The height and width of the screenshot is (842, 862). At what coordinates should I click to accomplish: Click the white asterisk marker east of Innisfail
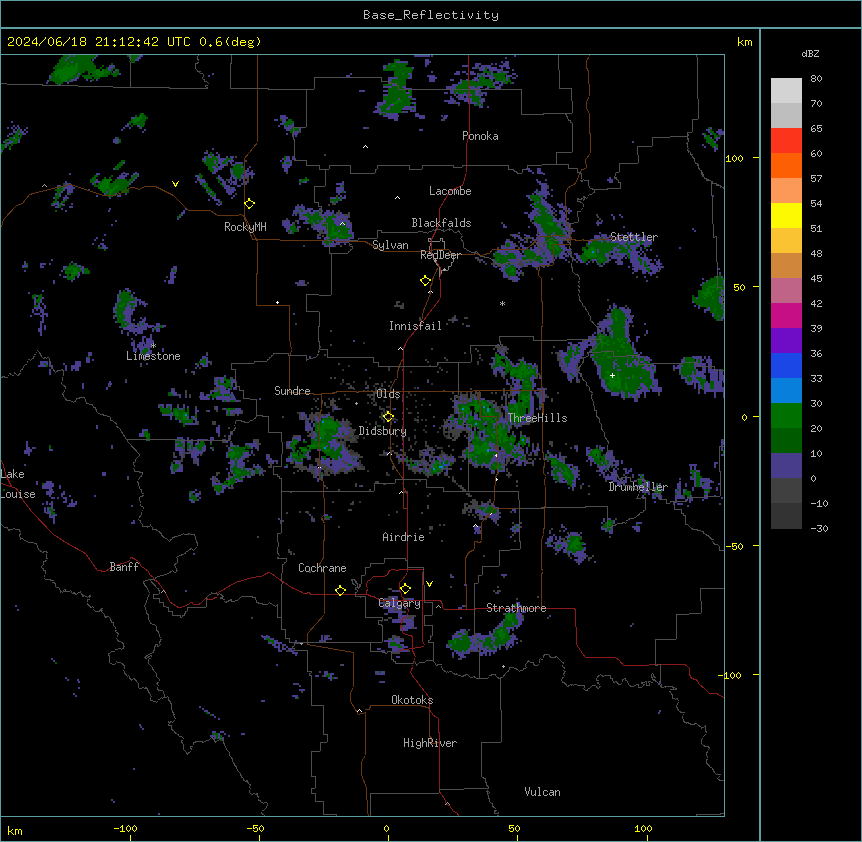coord(502,303)
